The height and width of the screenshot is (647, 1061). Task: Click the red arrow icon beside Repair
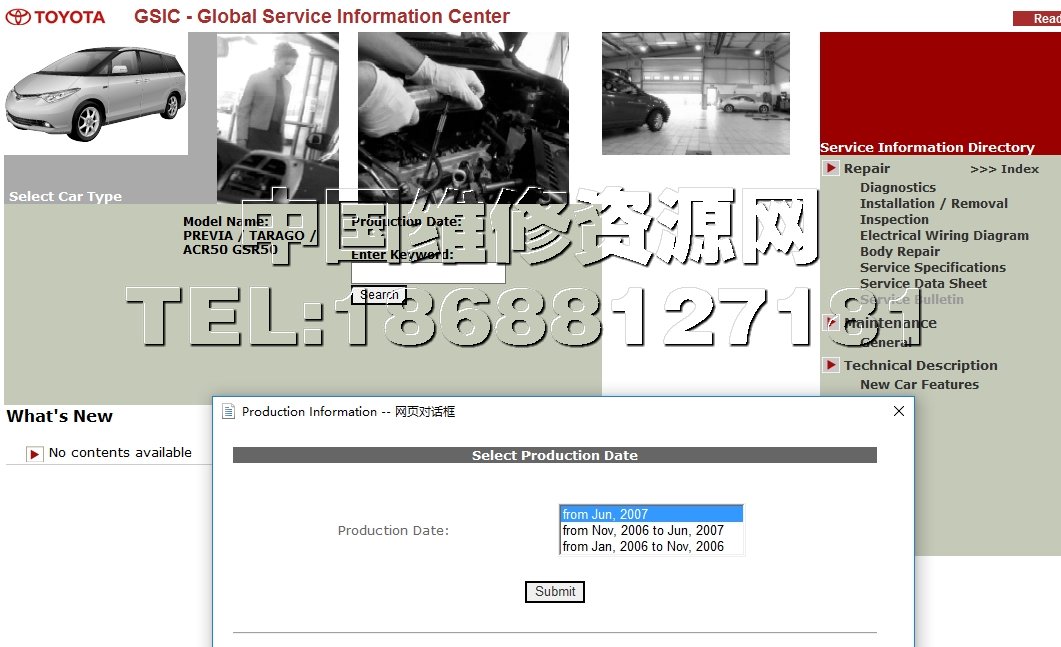[831, 168]
